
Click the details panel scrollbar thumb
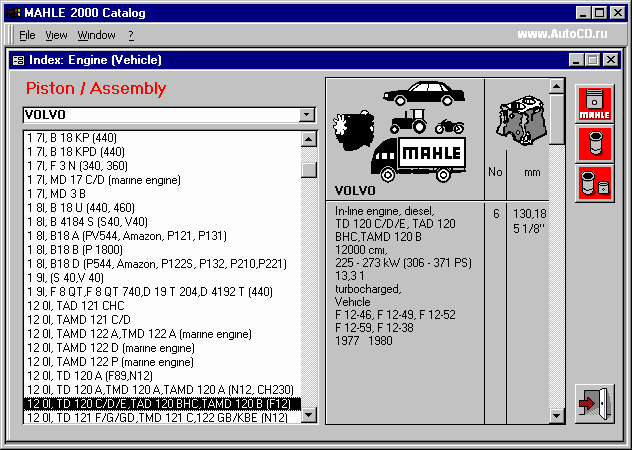point(557,119)
